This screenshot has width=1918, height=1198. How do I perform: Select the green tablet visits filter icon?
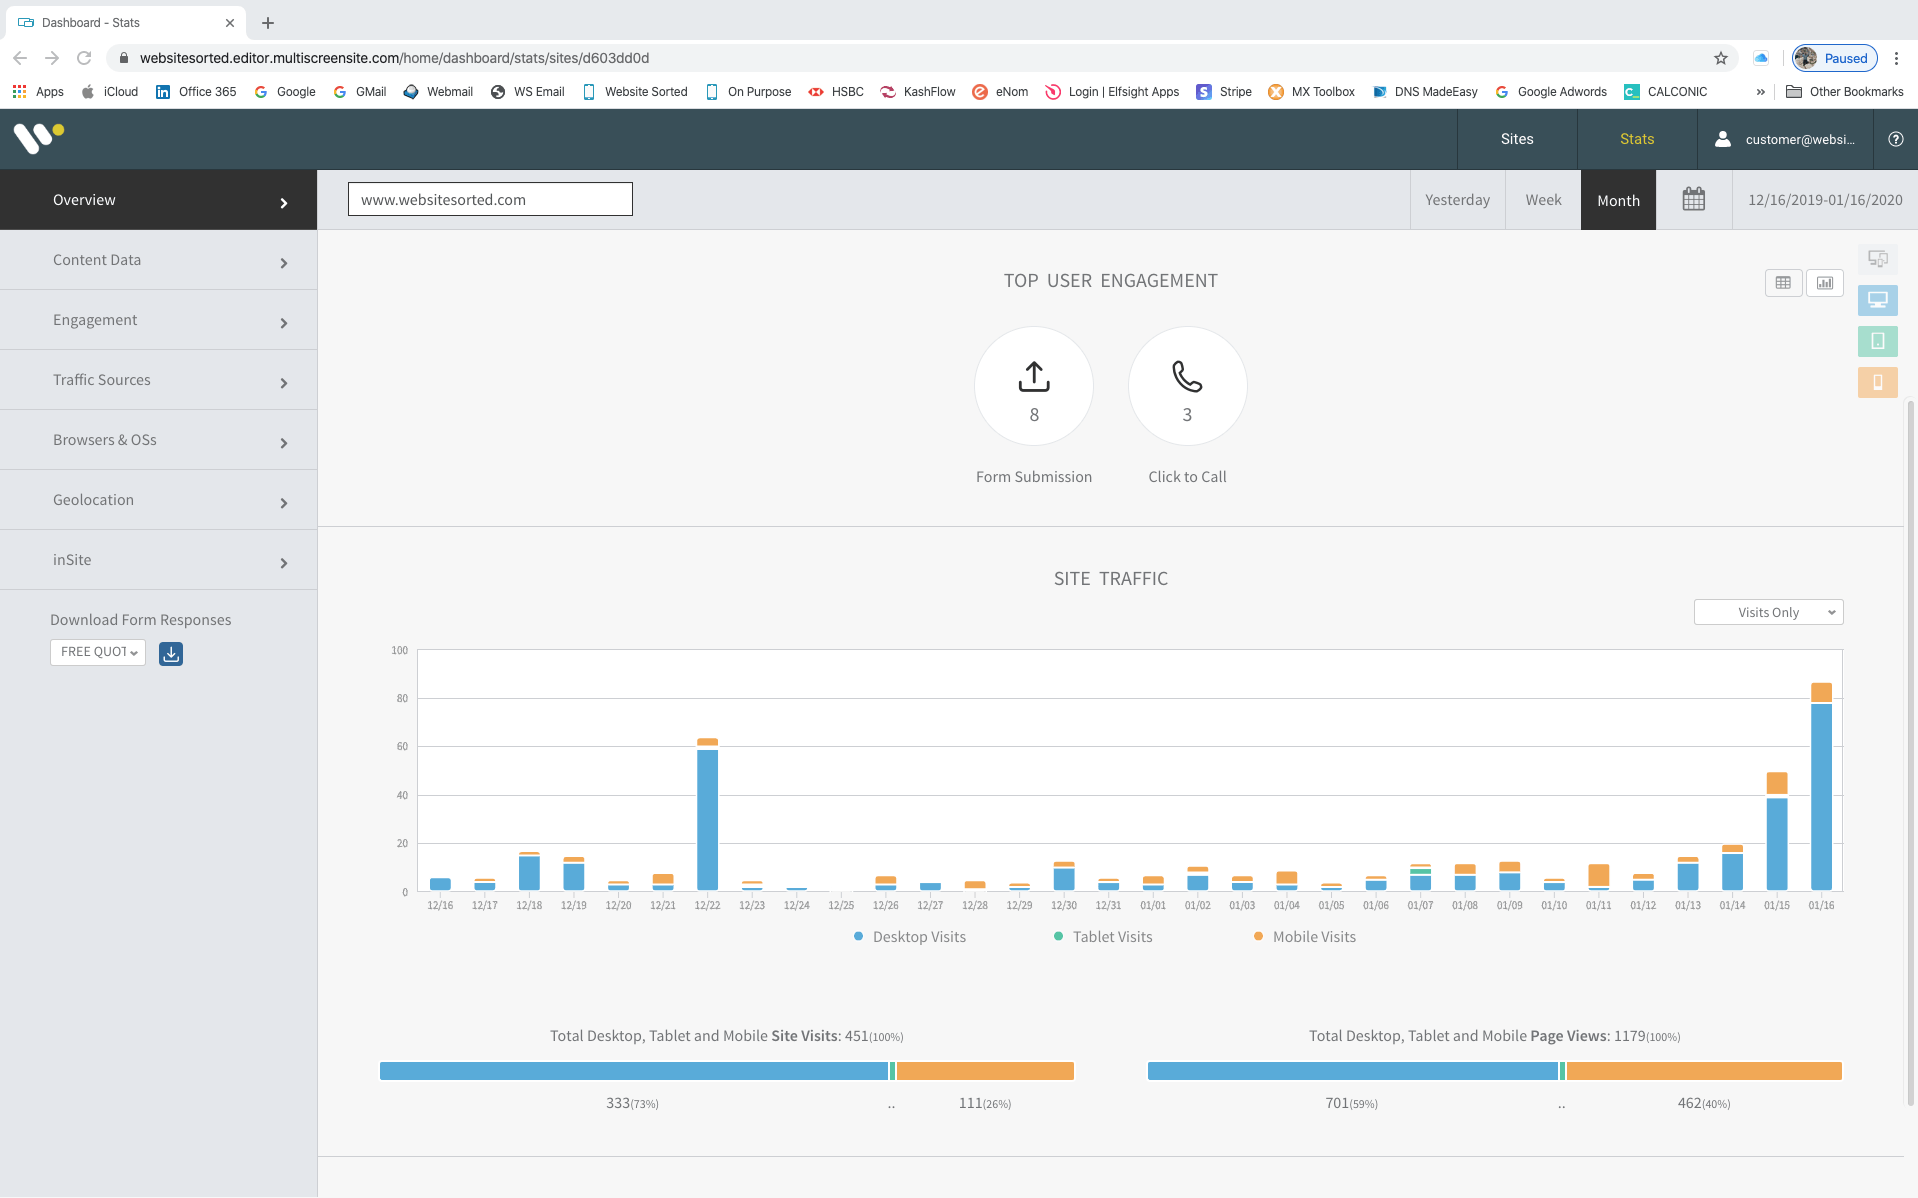(x=1877, y=341)
